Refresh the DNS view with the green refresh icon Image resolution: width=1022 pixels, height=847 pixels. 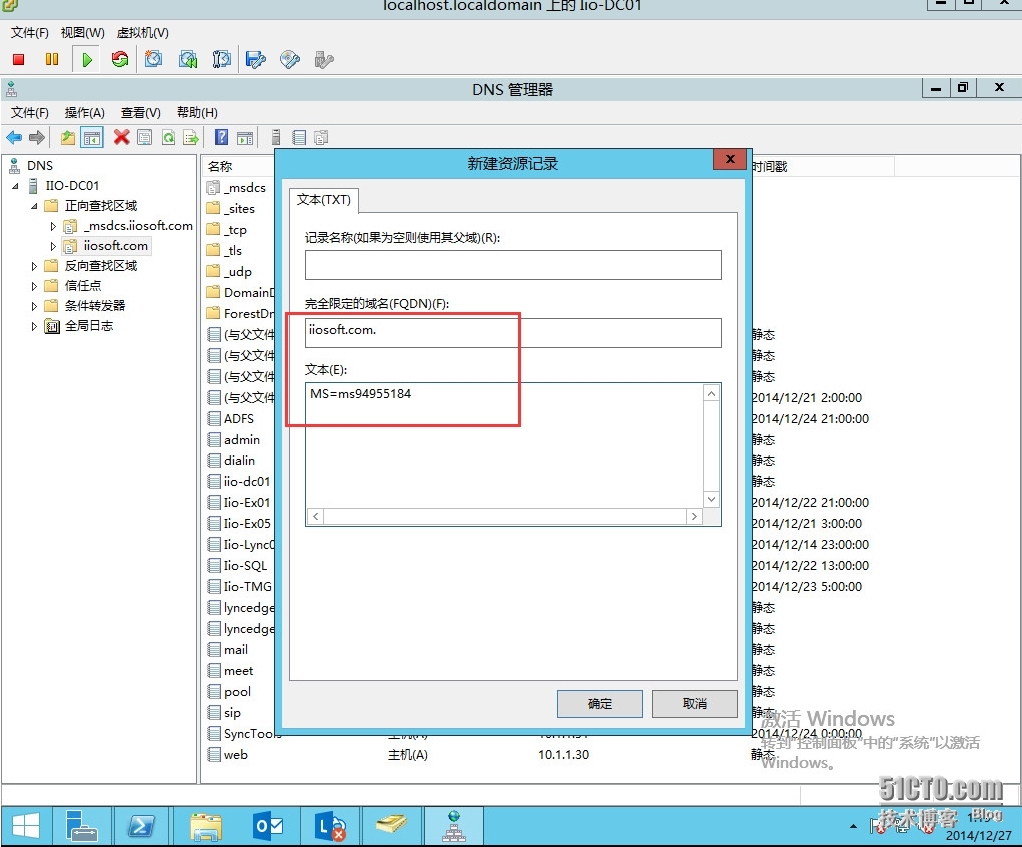click(x=168, y=137)
